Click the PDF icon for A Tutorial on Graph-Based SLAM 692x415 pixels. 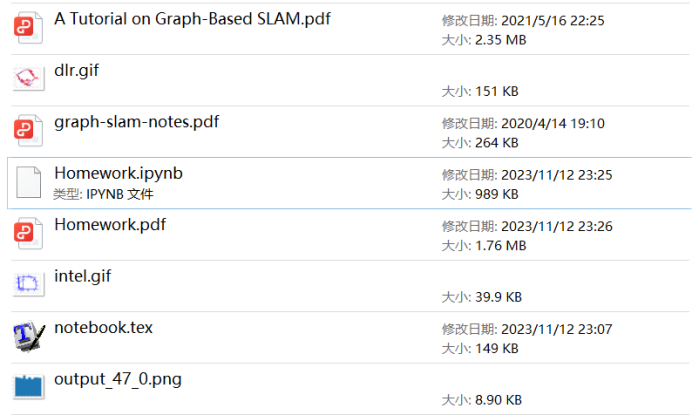pyautogui.click(x=27, y=28)
